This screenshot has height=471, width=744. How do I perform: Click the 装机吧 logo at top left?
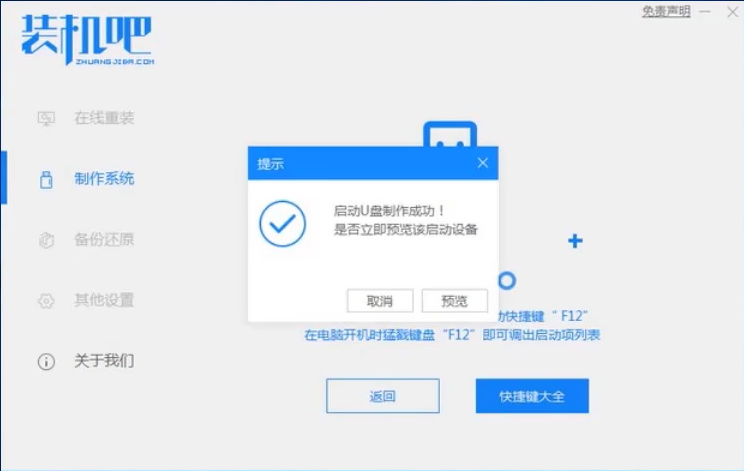pos(88,39)
